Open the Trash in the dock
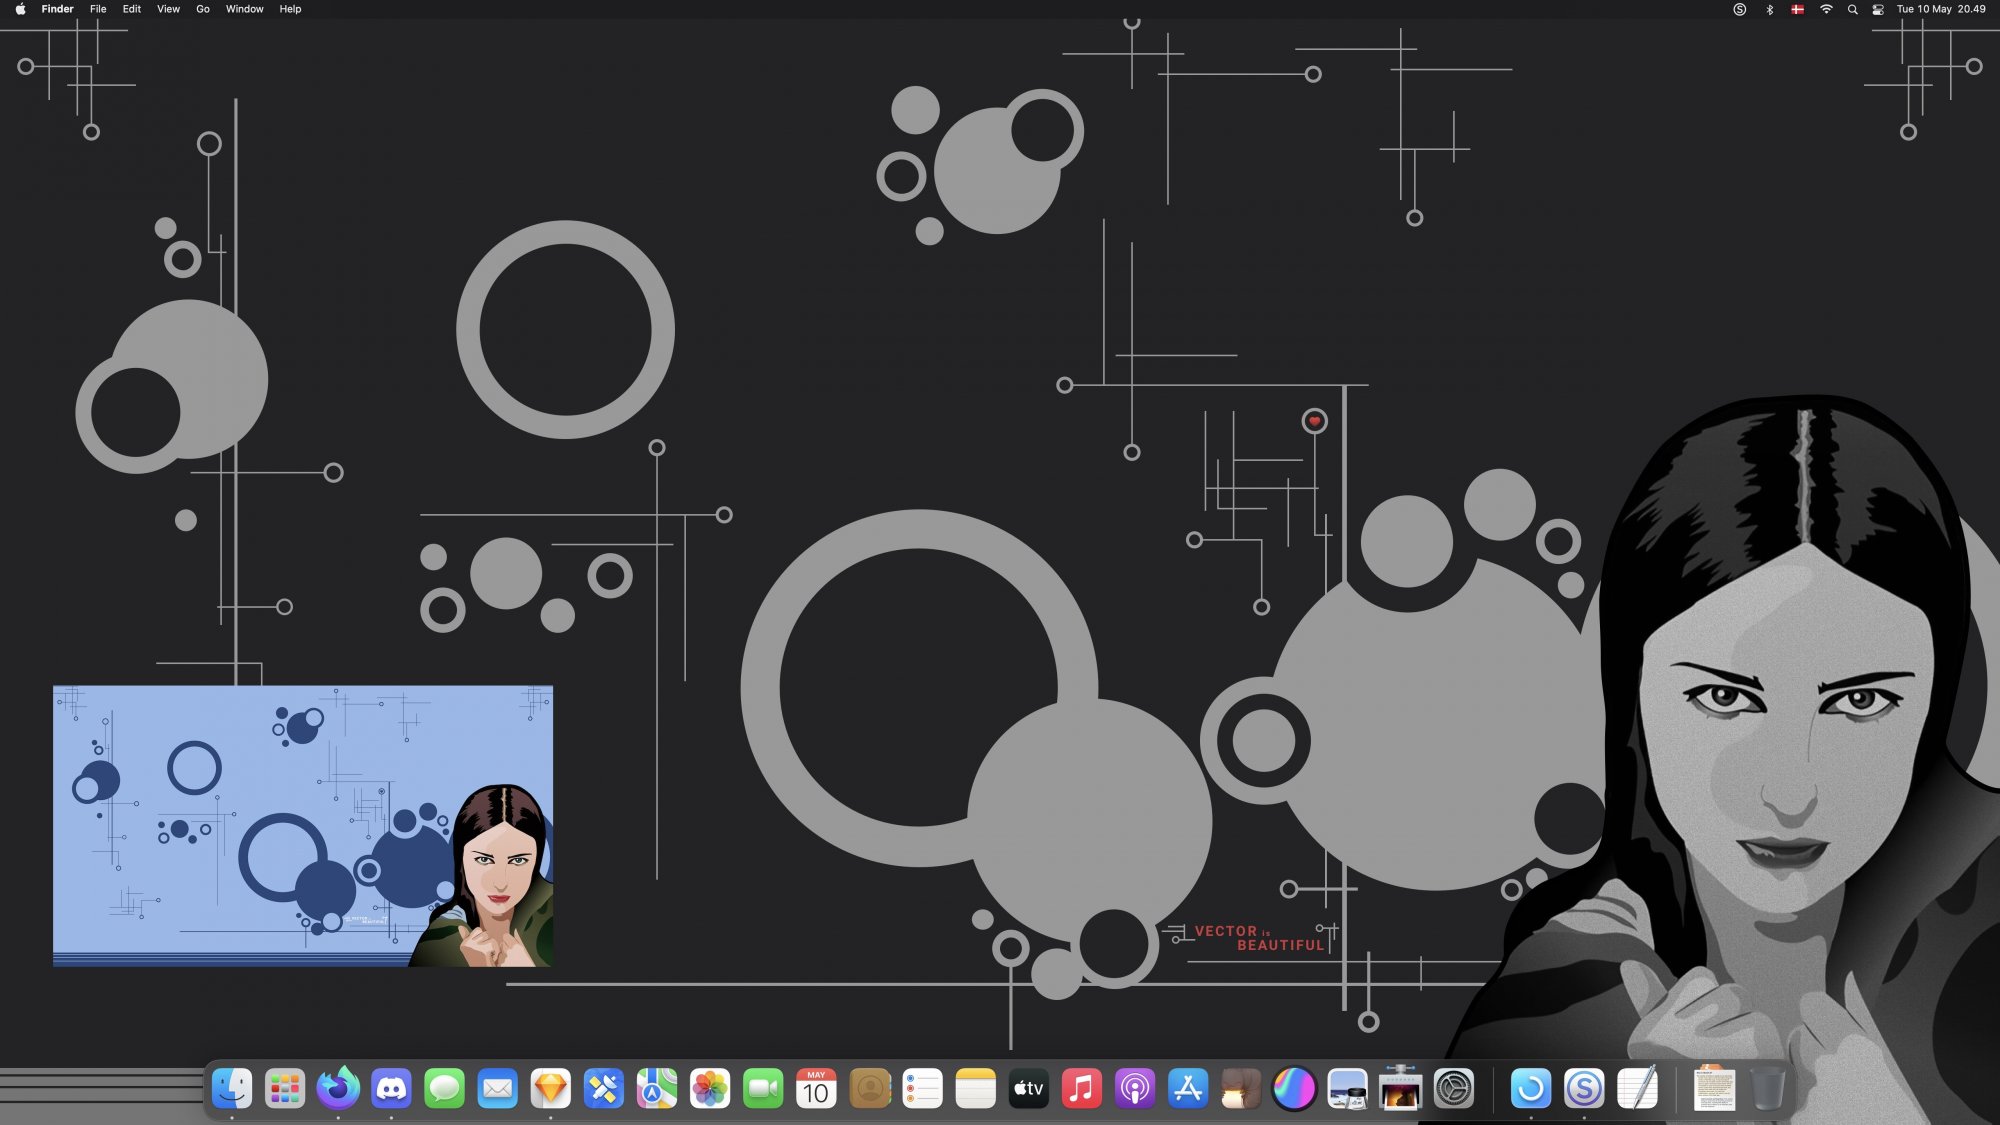This screenshot has width=2000, height=1125. [x=1768, y=1089]
